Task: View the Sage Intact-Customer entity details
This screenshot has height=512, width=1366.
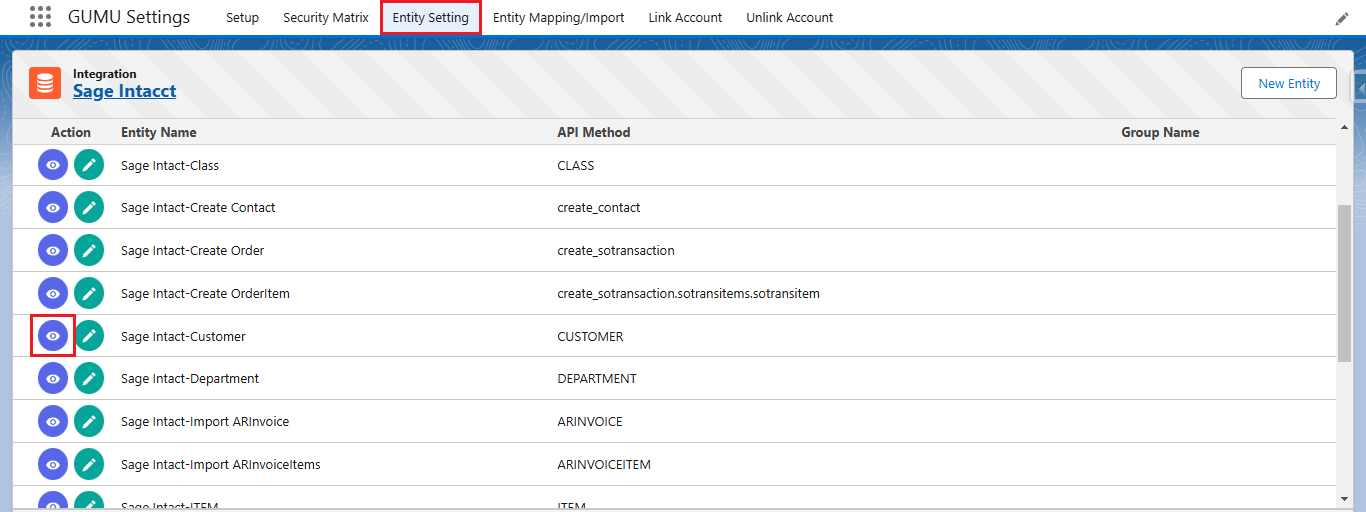Action: point(53,336)
